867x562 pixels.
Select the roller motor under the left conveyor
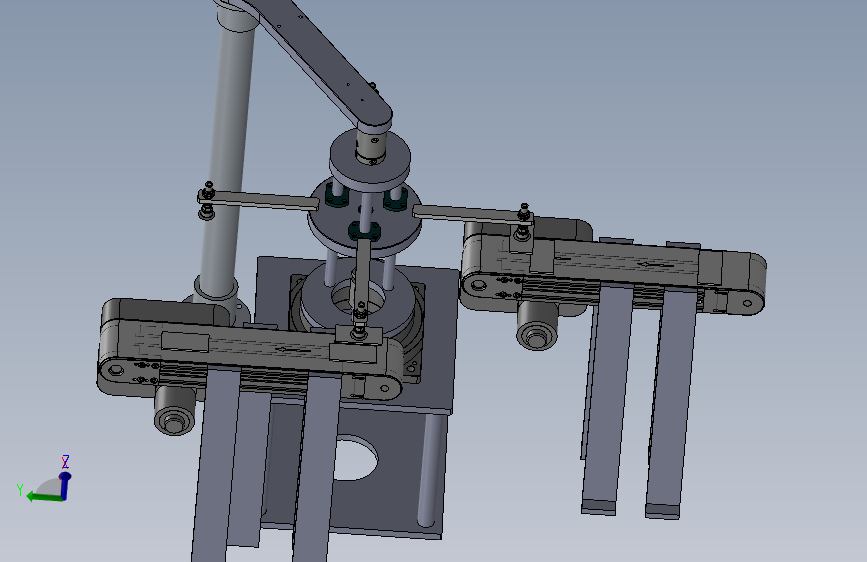click(174, 412)
